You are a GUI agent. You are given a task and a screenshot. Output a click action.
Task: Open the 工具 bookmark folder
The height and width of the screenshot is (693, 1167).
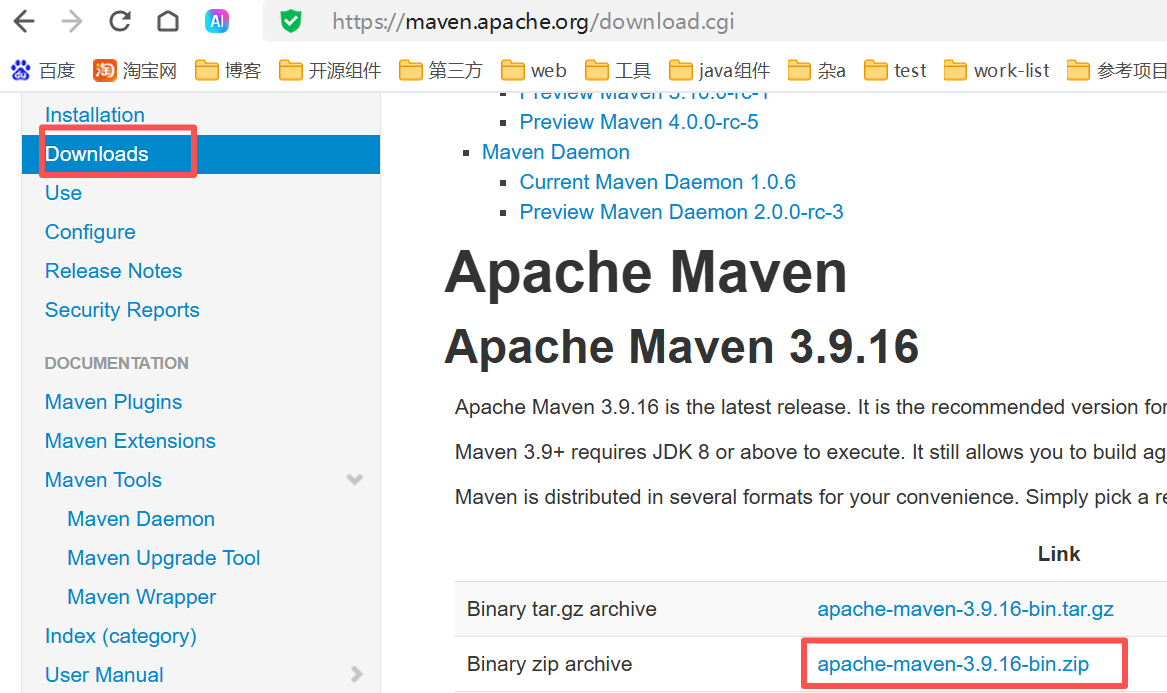point(618,71)
